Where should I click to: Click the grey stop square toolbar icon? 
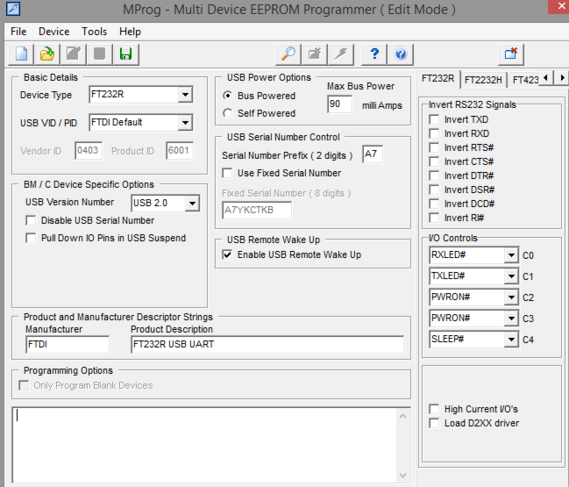99,54
